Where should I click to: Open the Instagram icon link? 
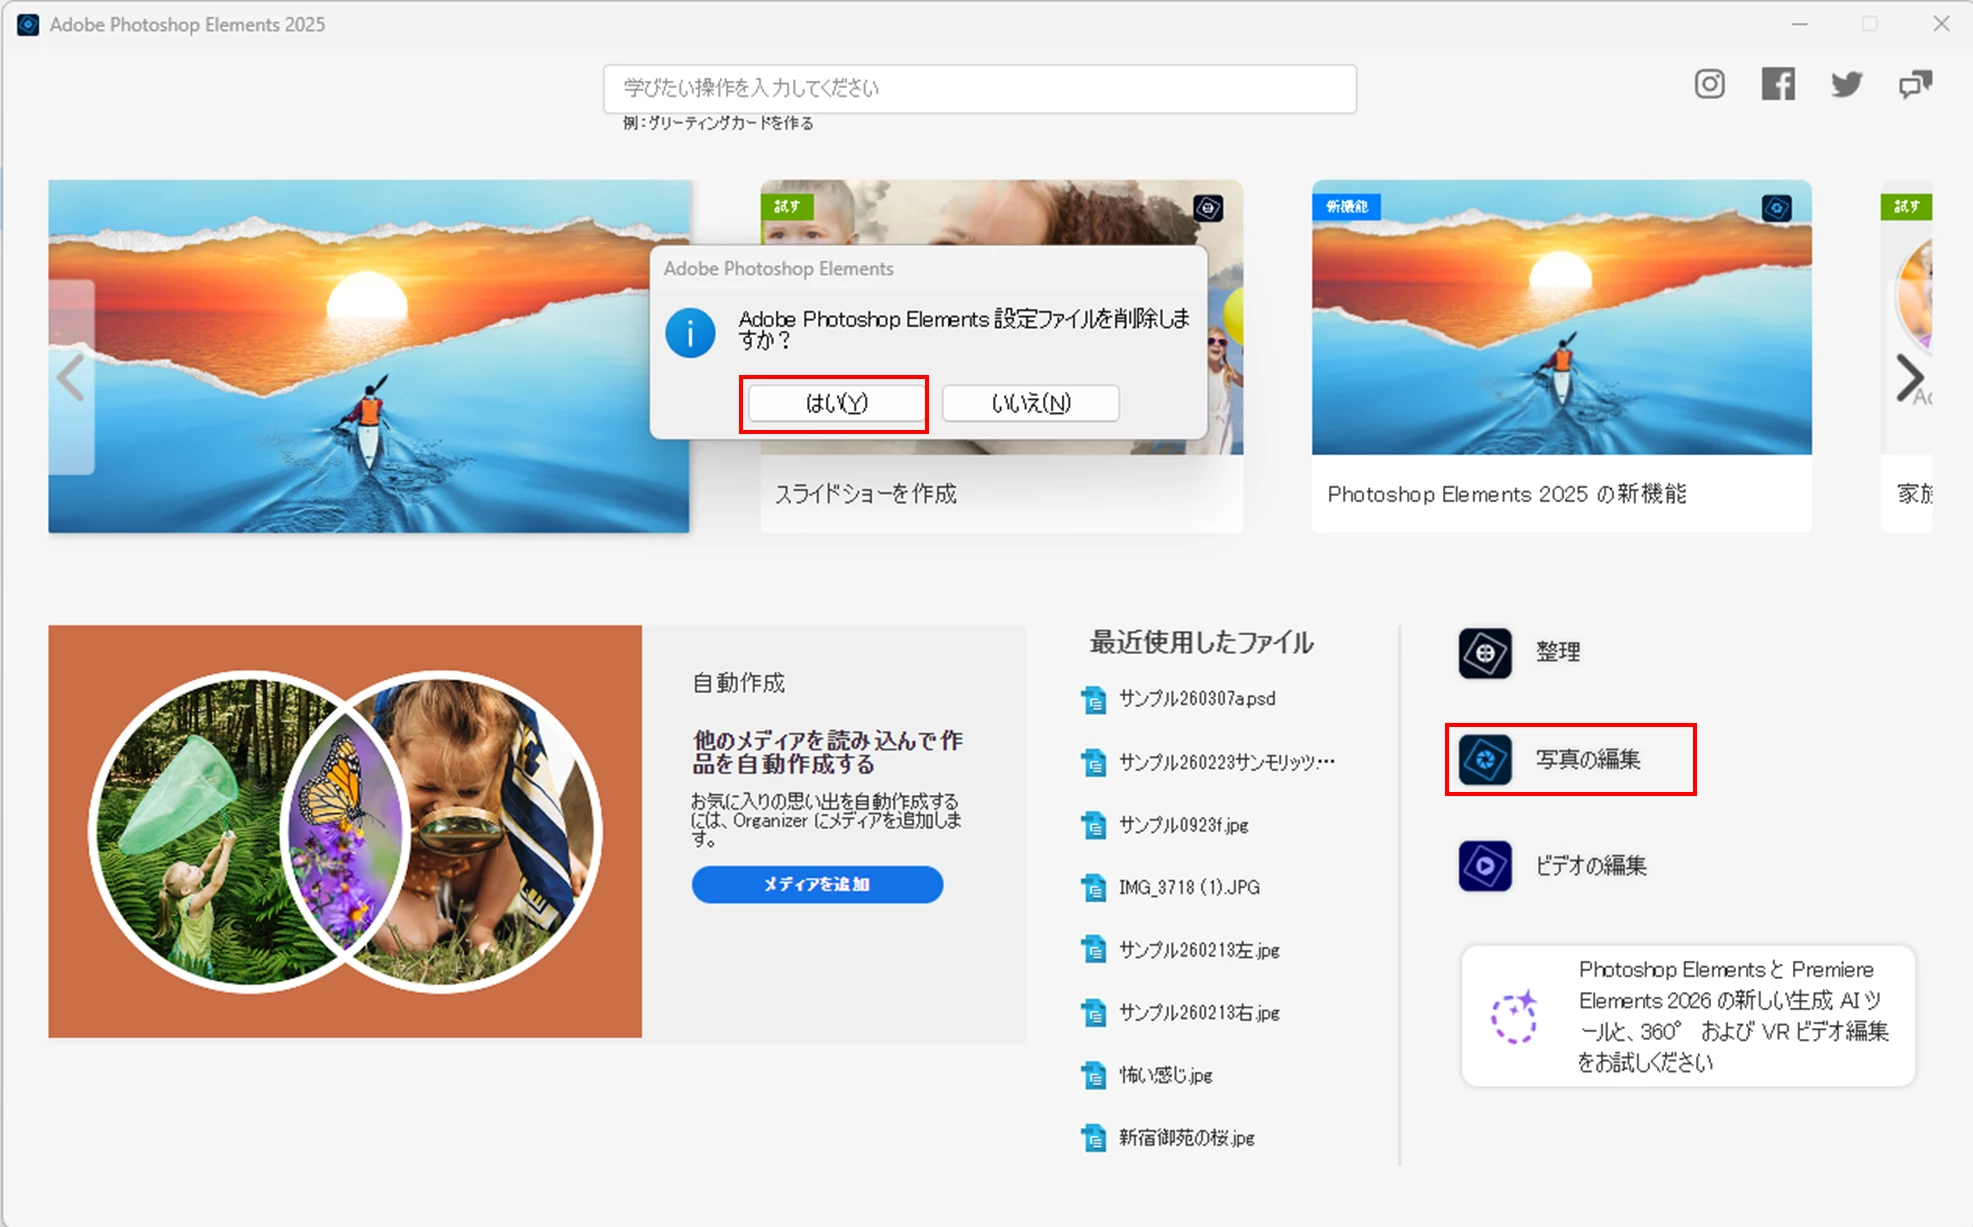click(1709, 84)
